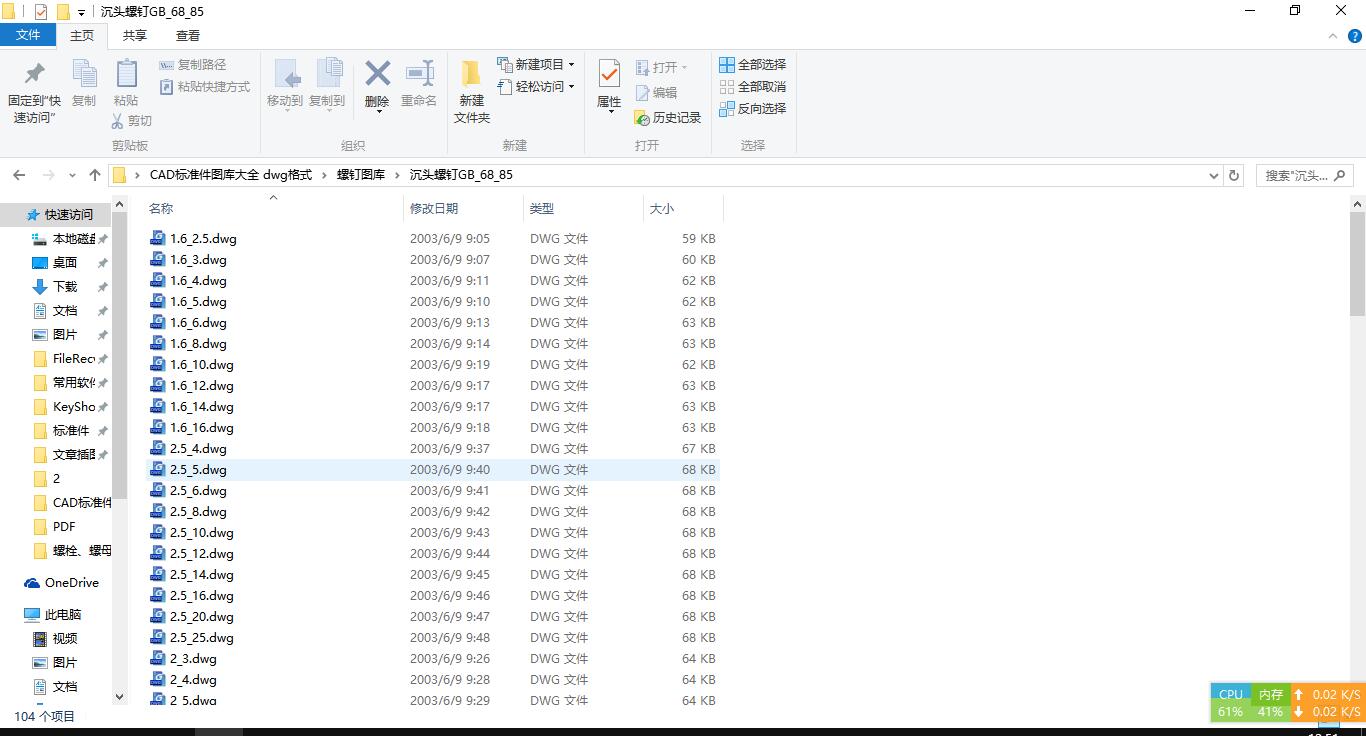Go up one folder level arrow
Image resolution: width=1366 pixels, height=736 pixels.
click(x=95, y=175)
